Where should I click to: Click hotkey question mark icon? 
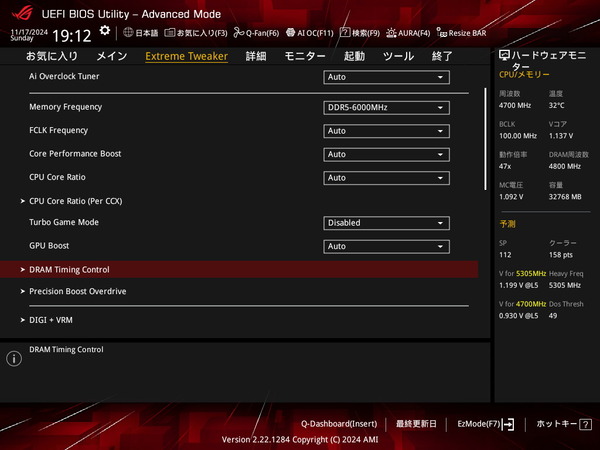(x=585, y=424)
